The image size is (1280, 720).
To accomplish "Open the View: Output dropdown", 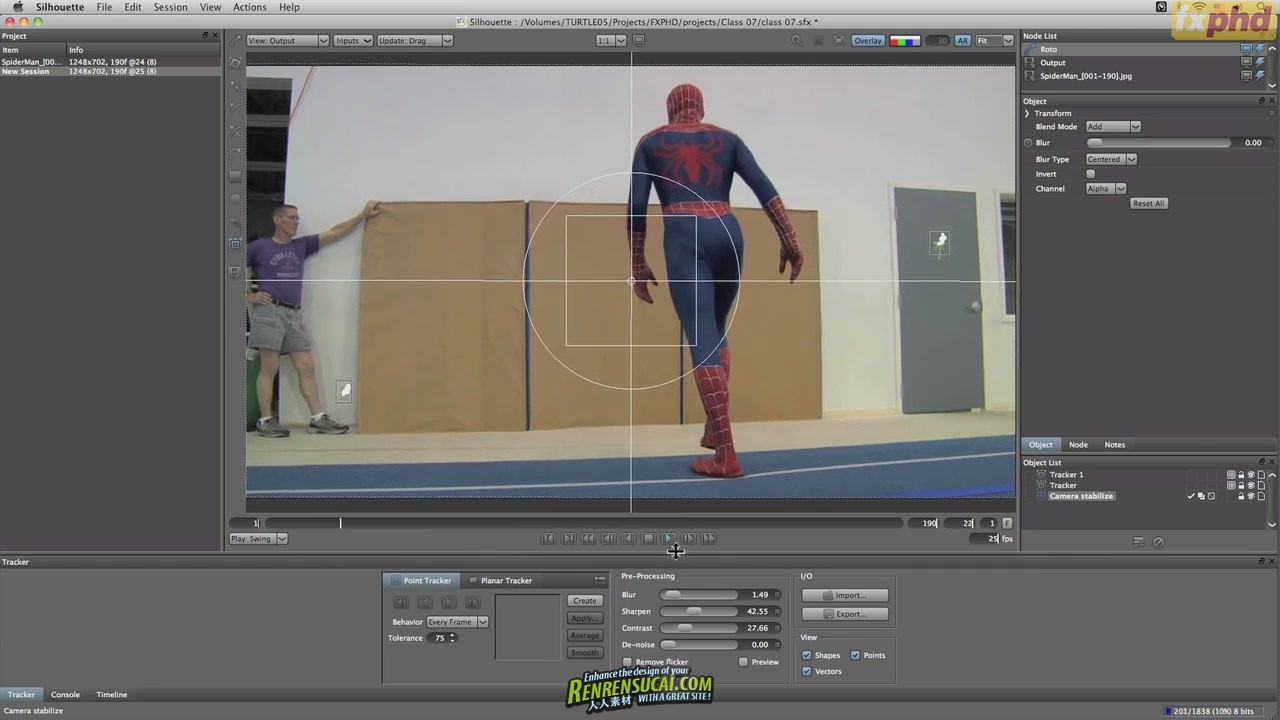I will (x=287, y=41).
